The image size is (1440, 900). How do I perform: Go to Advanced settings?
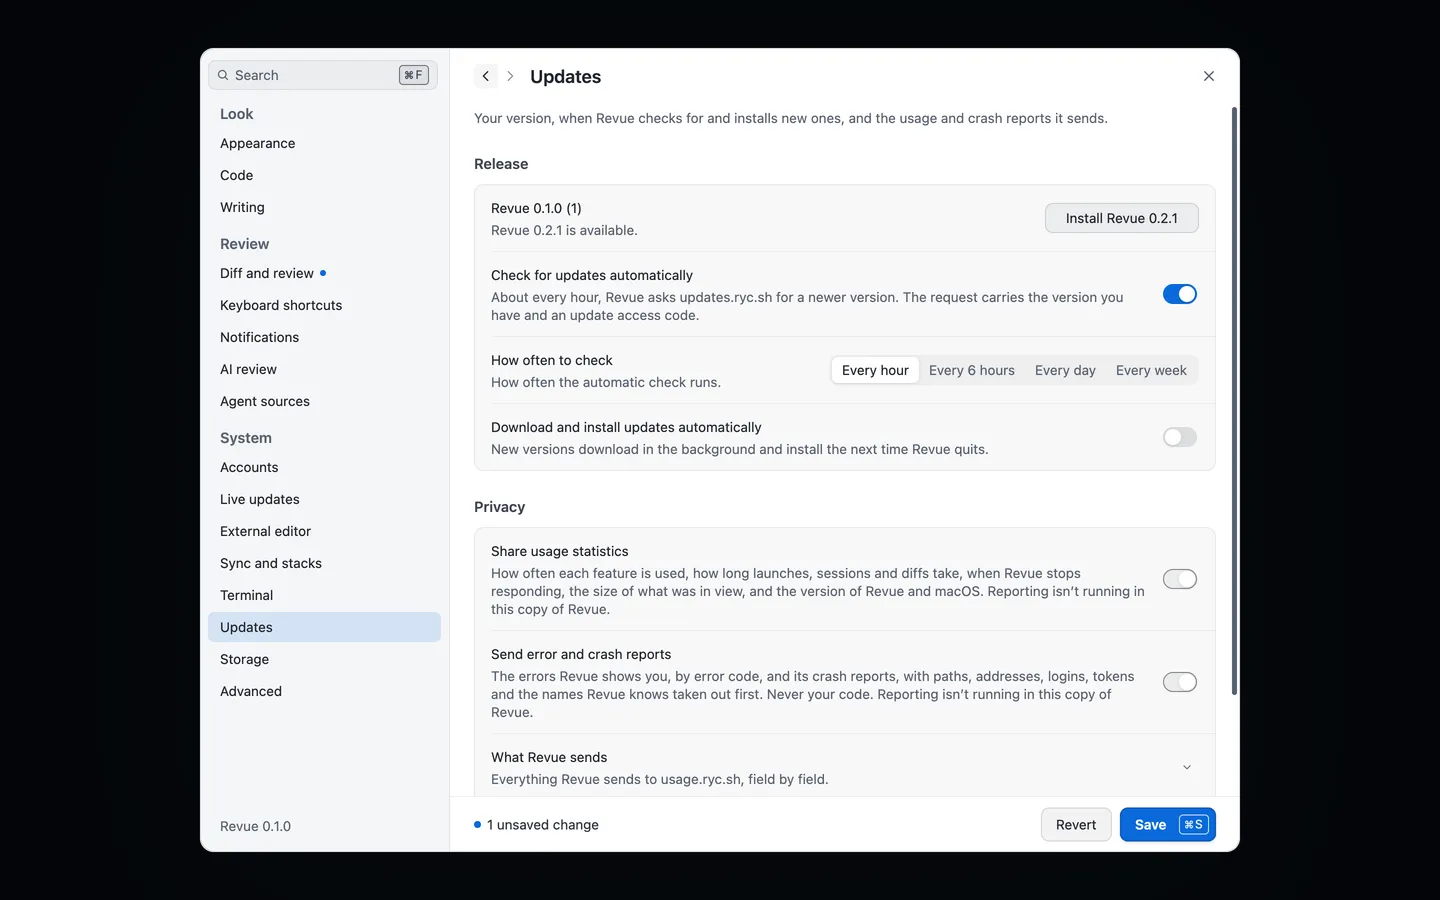tap(324, 691)
